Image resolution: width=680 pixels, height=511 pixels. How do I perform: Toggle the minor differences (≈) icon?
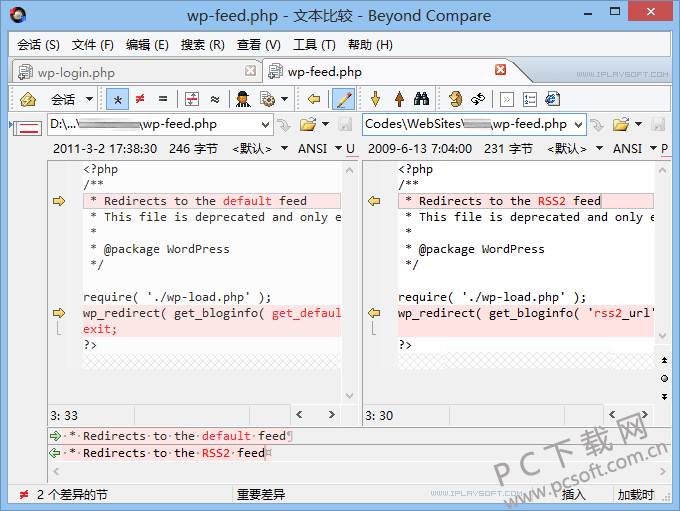click(215, 99)
